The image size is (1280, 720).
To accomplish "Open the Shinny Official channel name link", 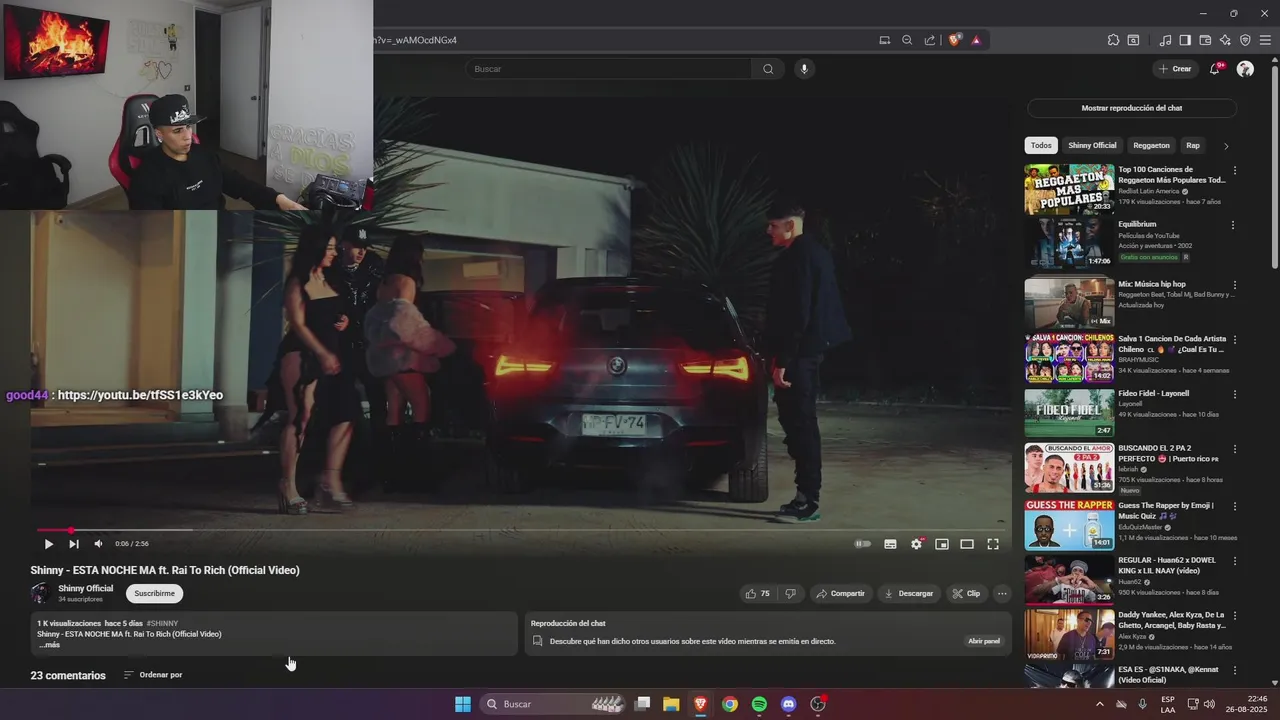I will click(86, 588).
